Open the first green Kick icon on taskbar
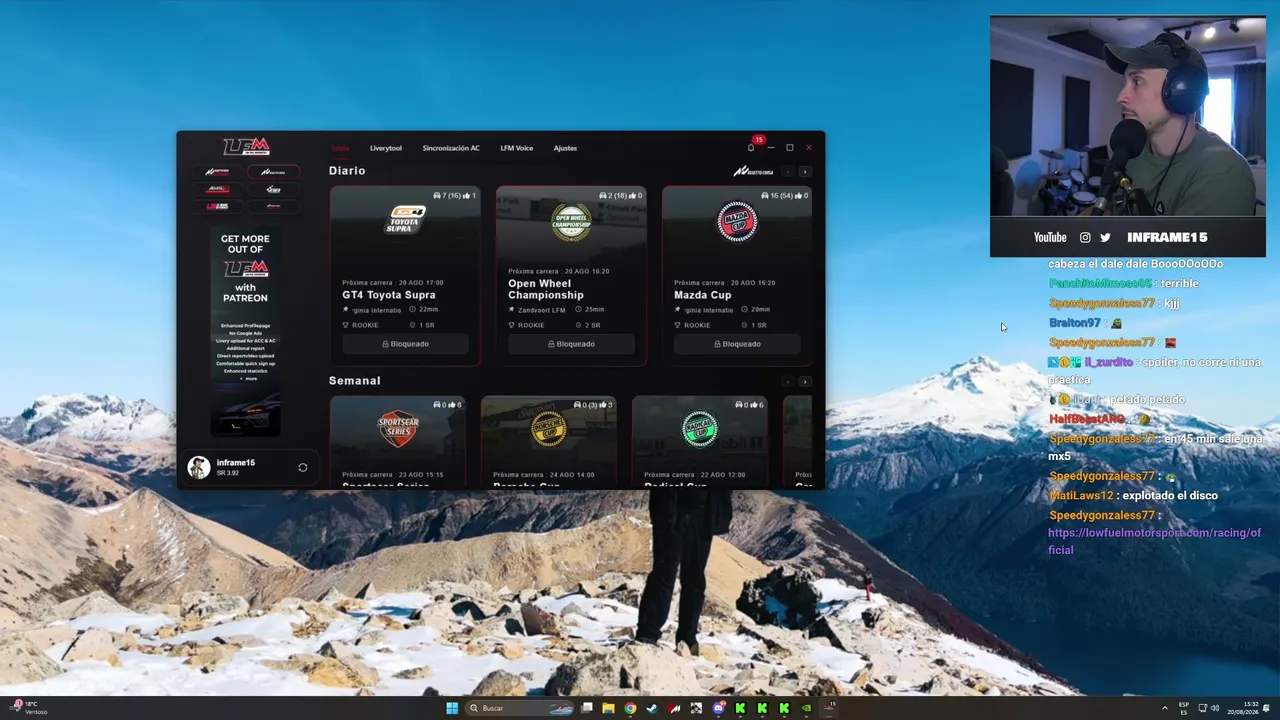 click(740, 708)
